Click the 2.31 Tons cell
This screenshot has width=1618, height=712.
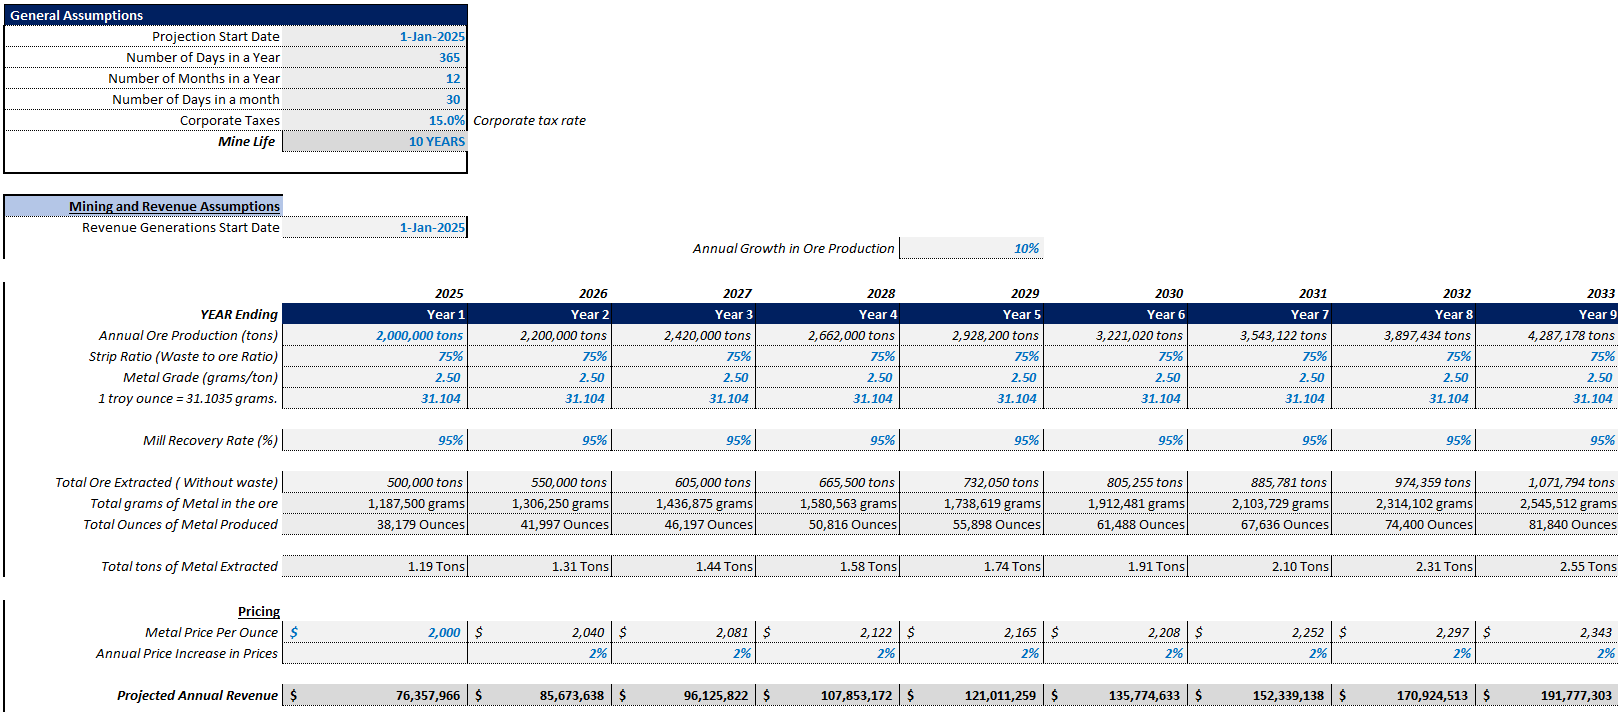tap(1403, 566)
